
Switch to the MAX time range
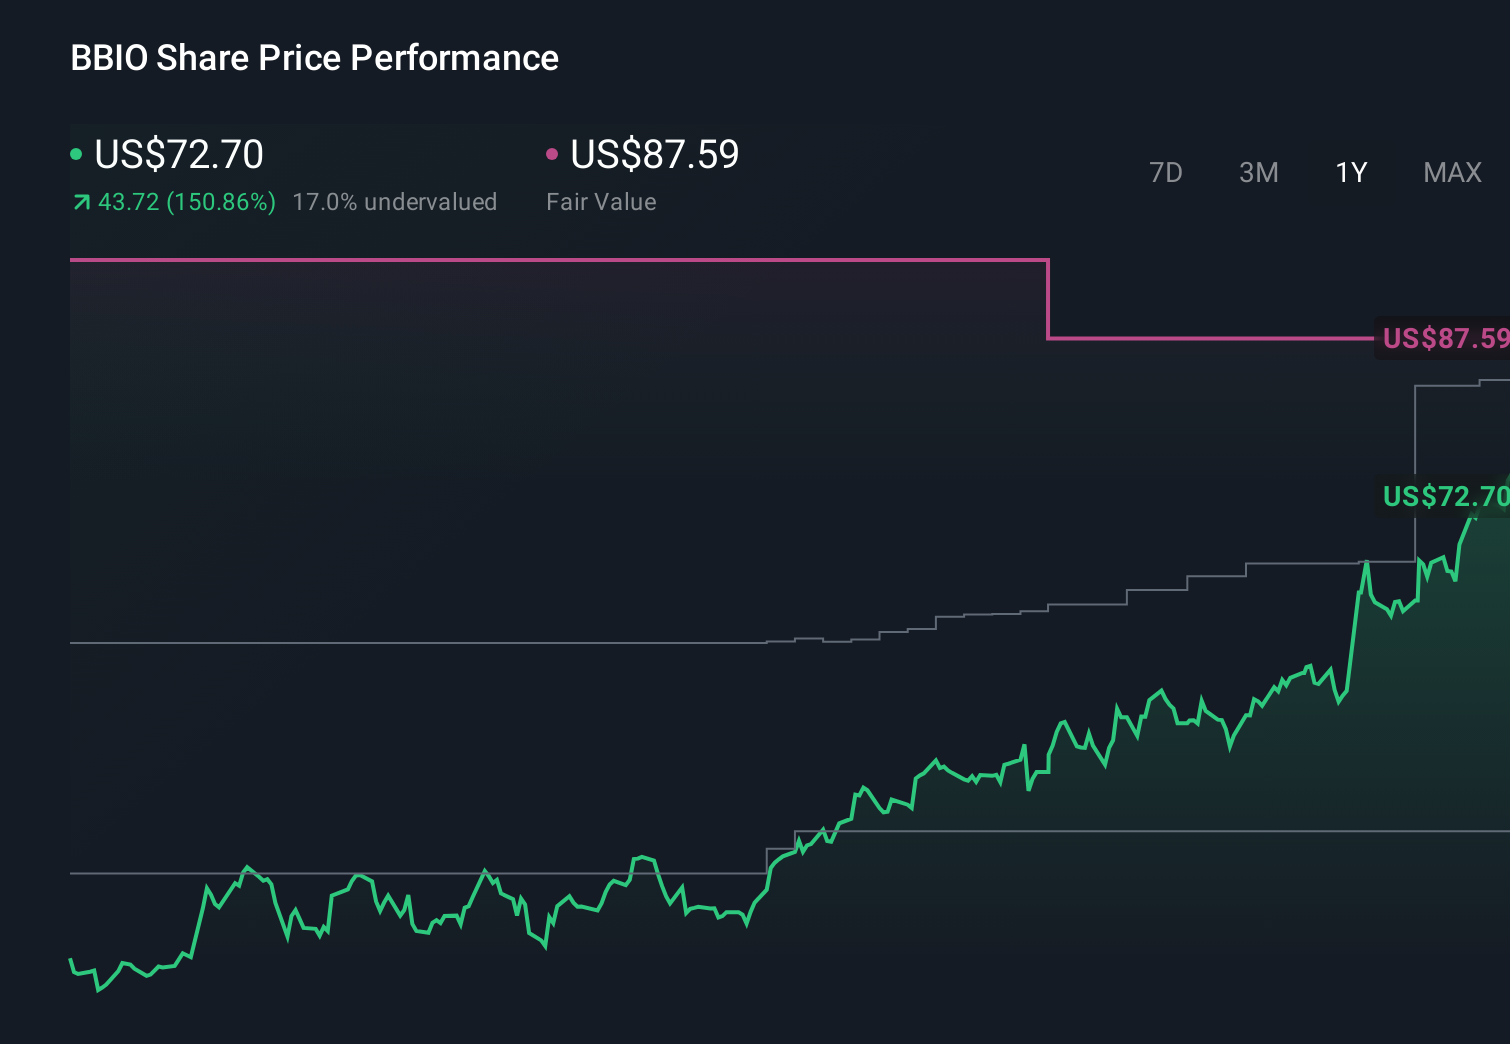pyautogui.click(x=1452, y=172)
